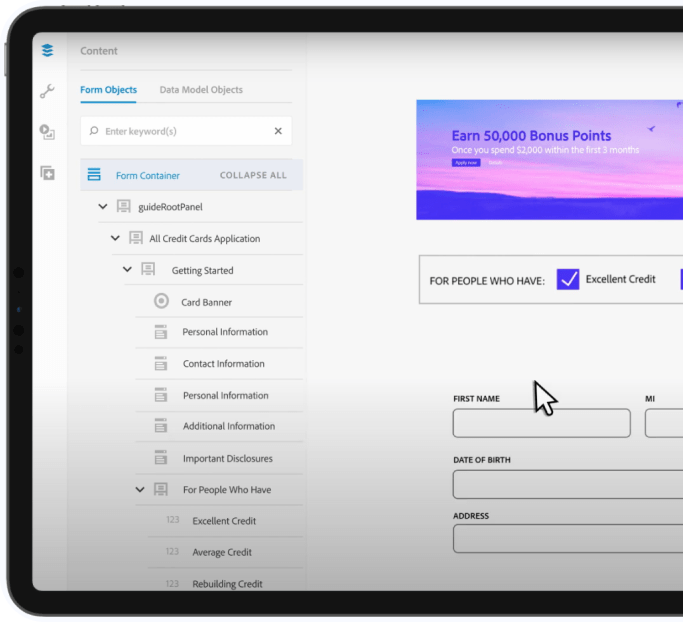Image resolution: width=683 pixels, height=622 pixels.
Task: Collapse the For People Who Have node
Action: point(140,490)
